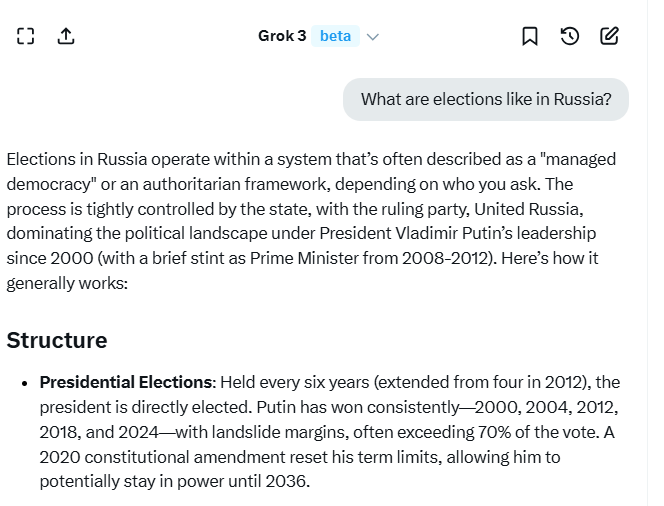
Task: Click the share (upload arrow) icon
Action: point(66,36)
